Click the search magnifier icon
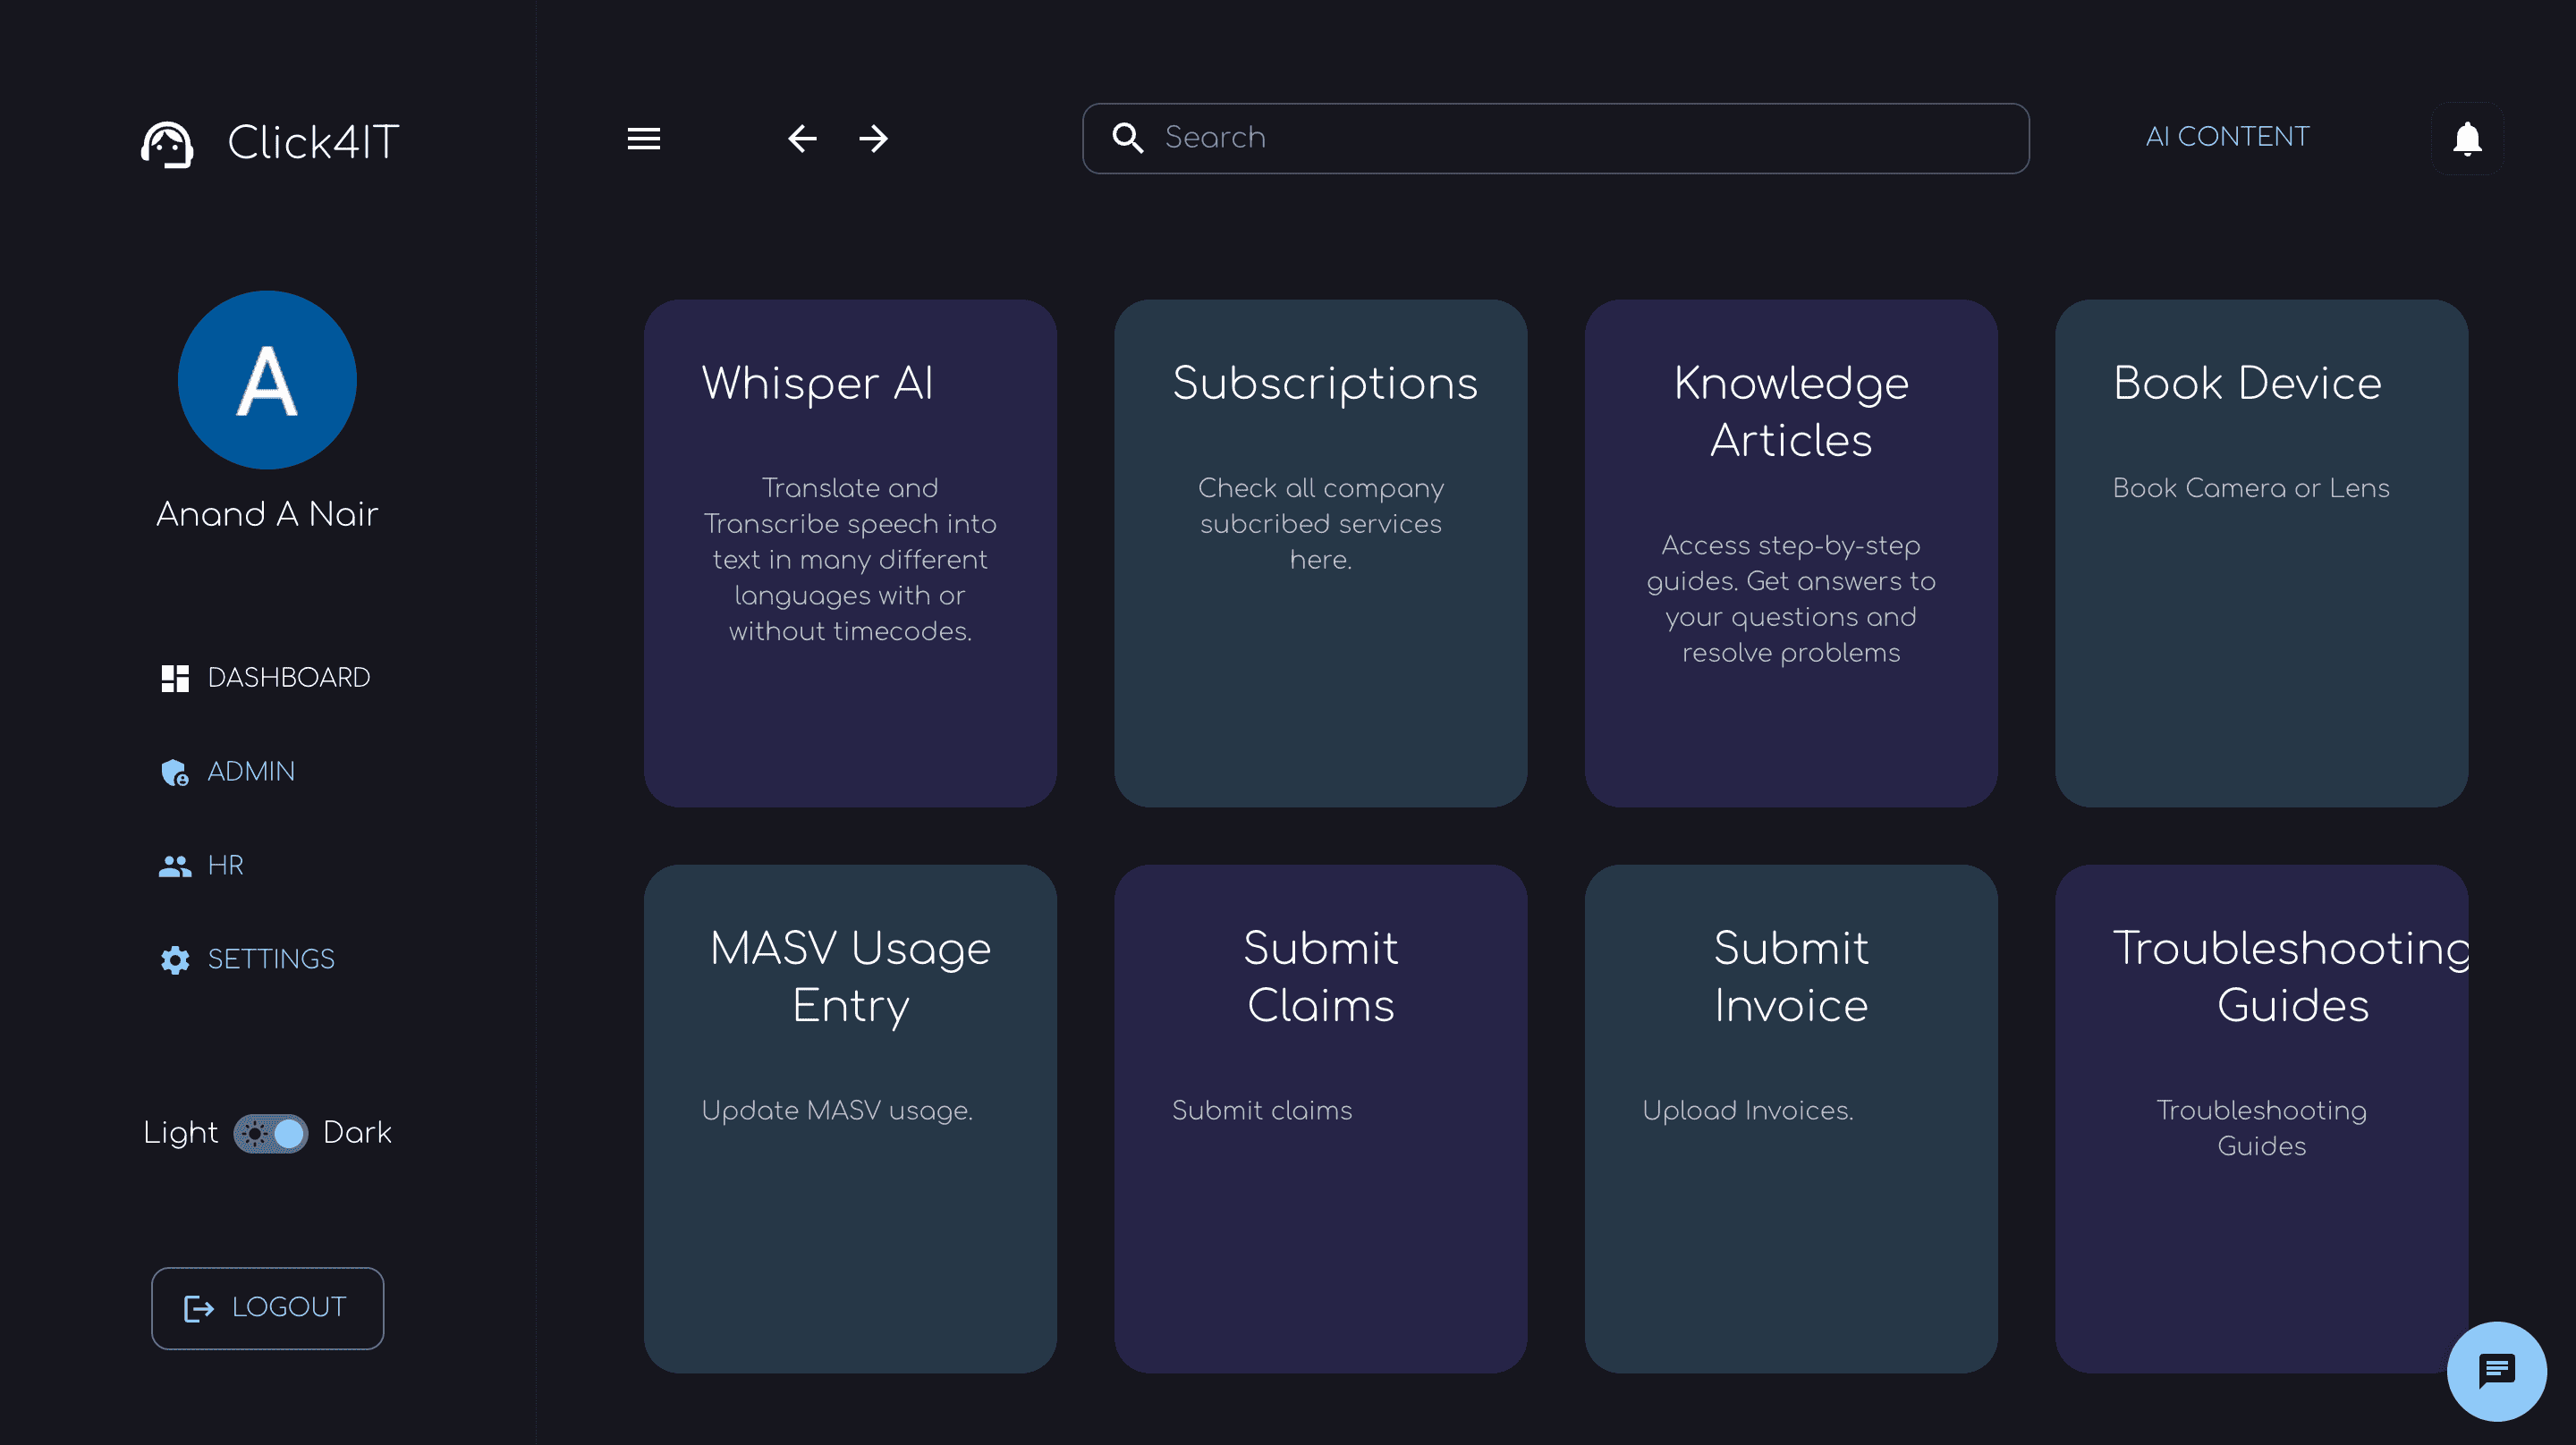Screen dimensions: 2576x1445 pyautogui.click(x=1127, y=138)
